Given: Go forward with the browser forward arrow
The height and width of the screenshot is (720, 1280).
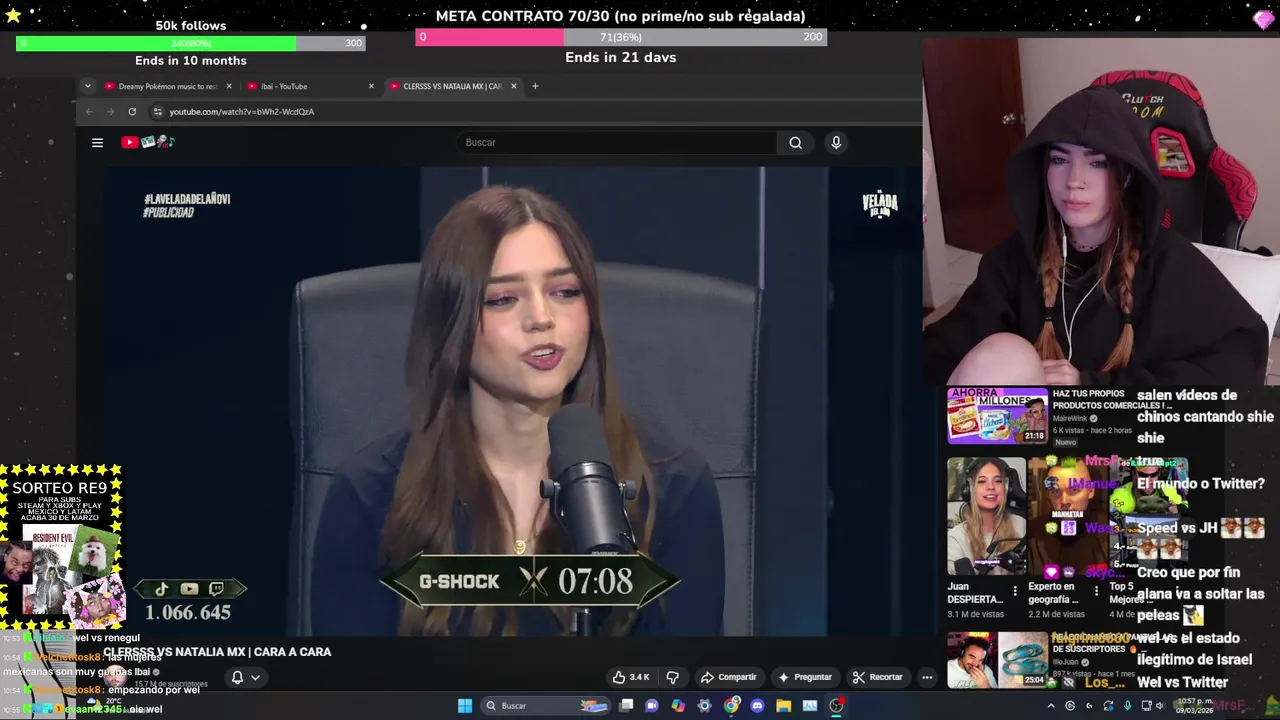Looking at the screenshot, I should (x=110, y=112).
